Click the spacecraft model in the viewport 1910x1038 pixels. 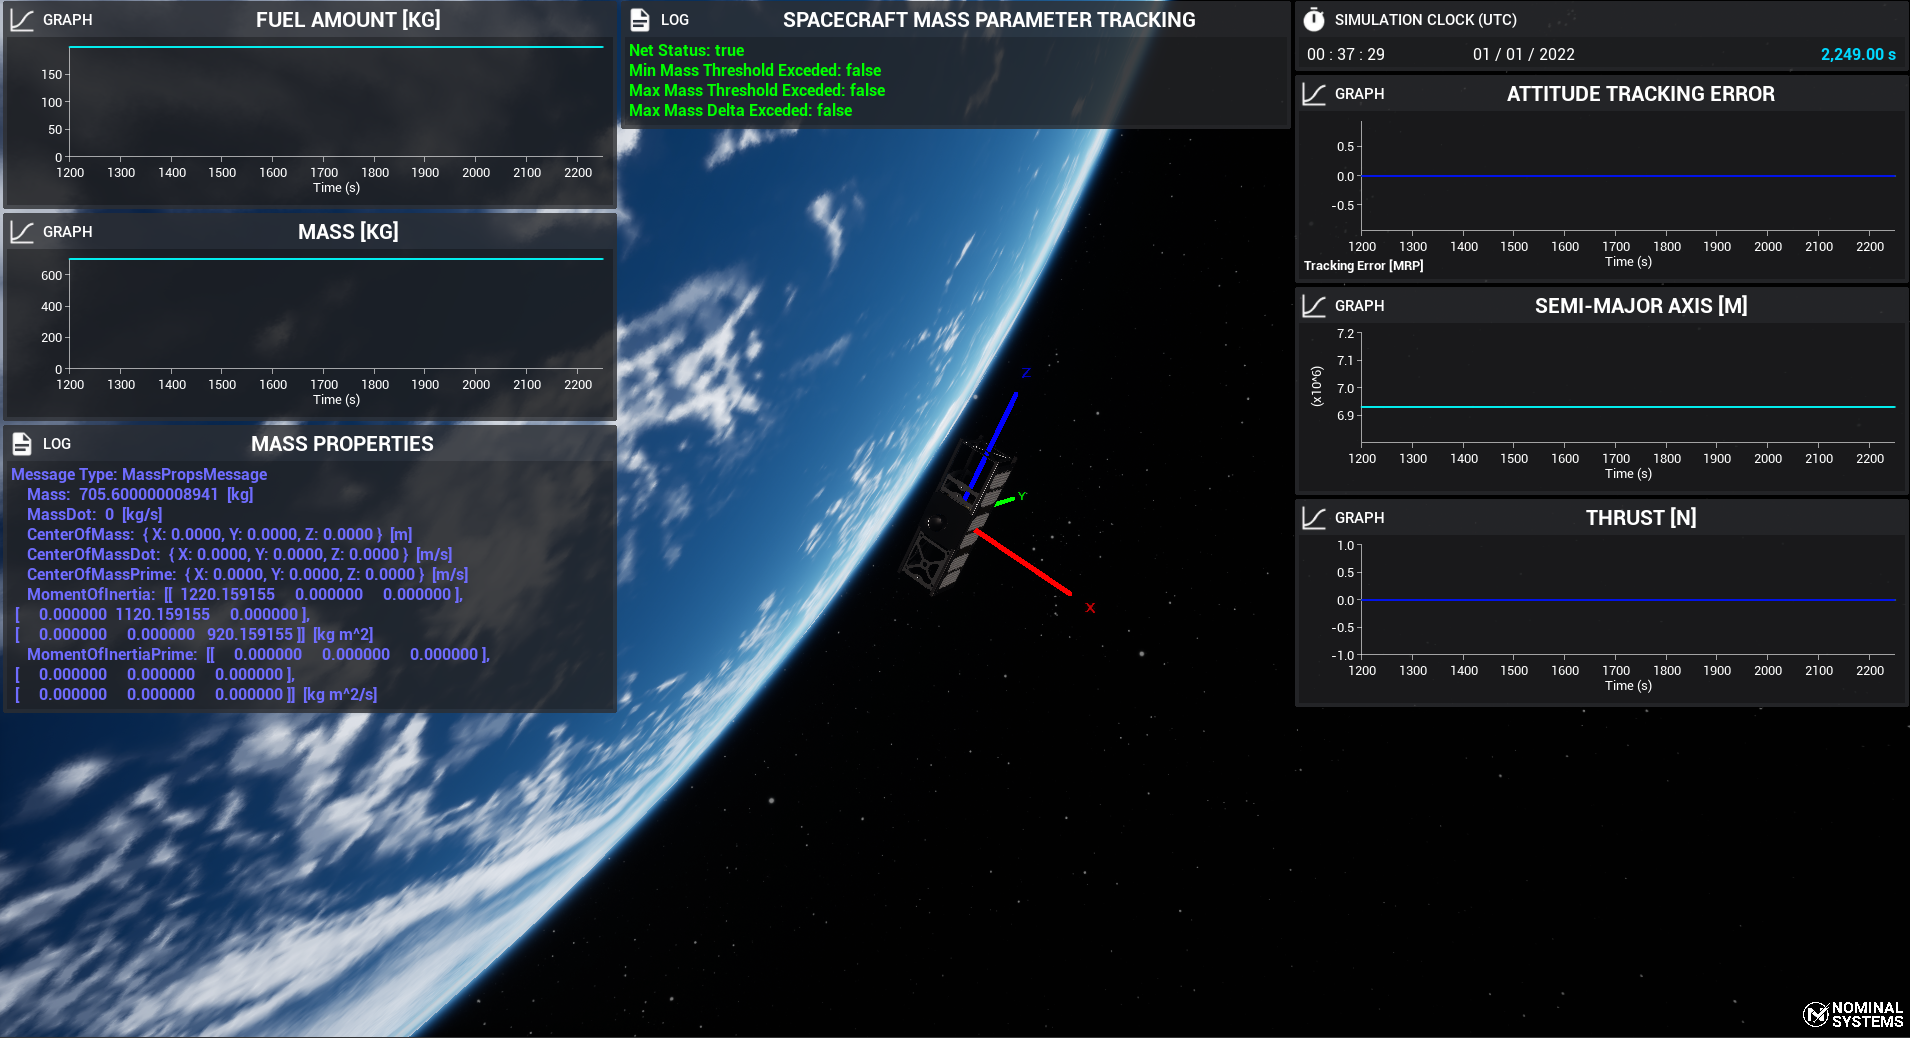pos(955,520)
